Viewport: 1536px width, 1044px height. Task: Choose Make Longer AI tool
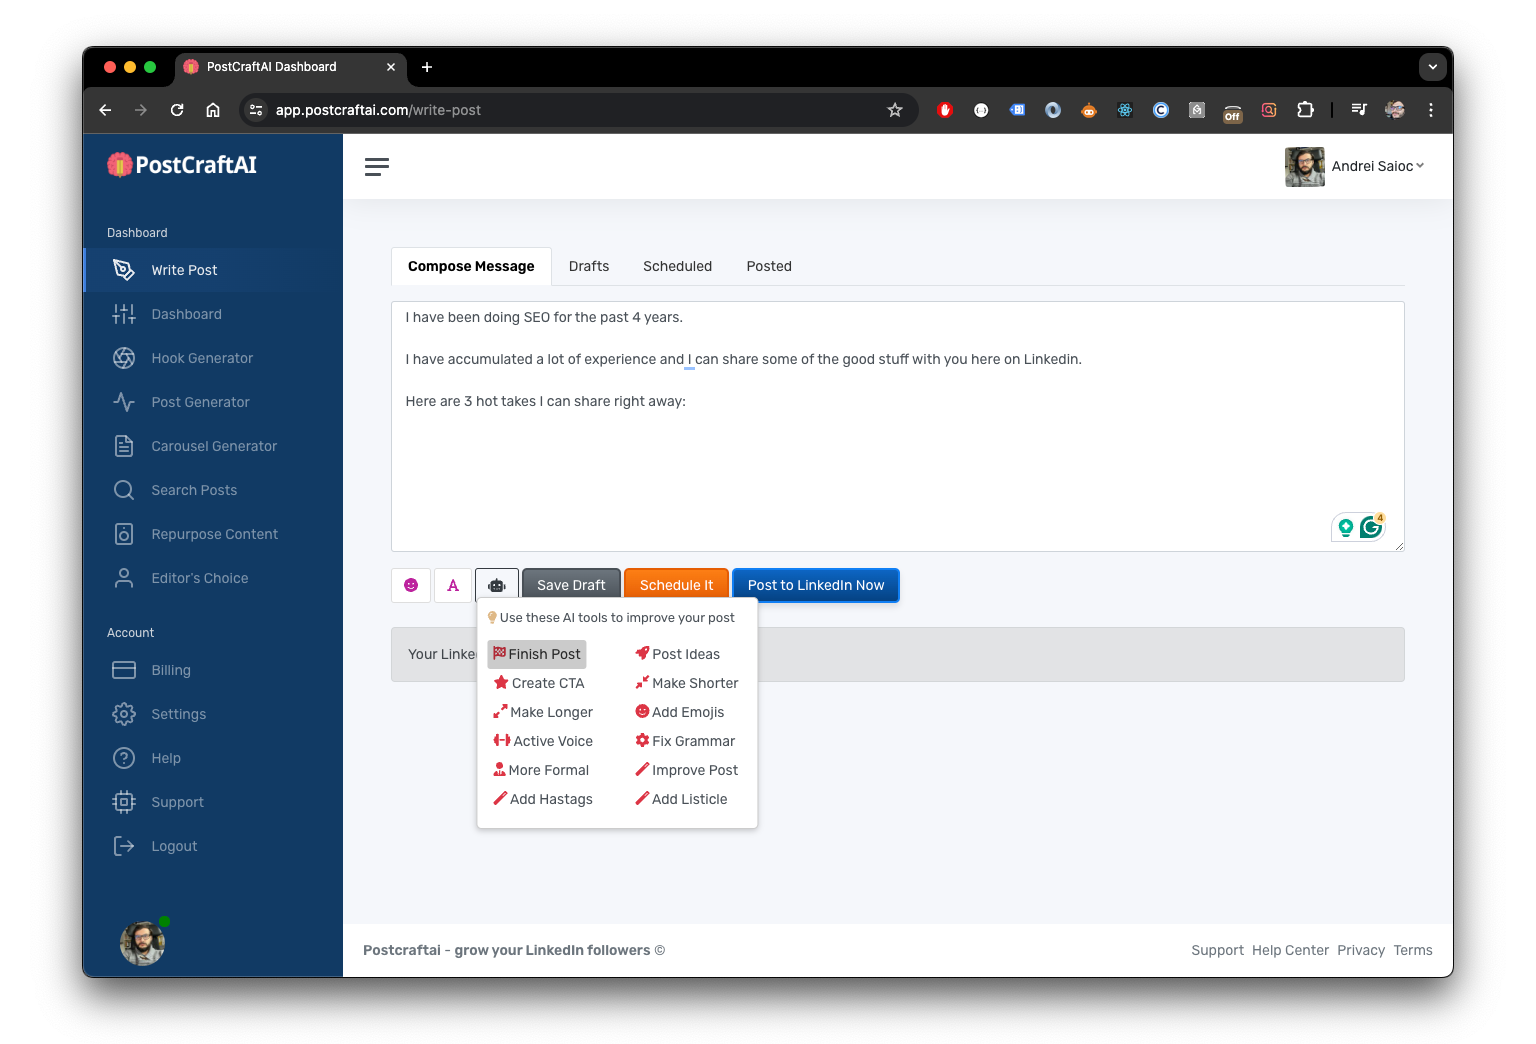543,712
